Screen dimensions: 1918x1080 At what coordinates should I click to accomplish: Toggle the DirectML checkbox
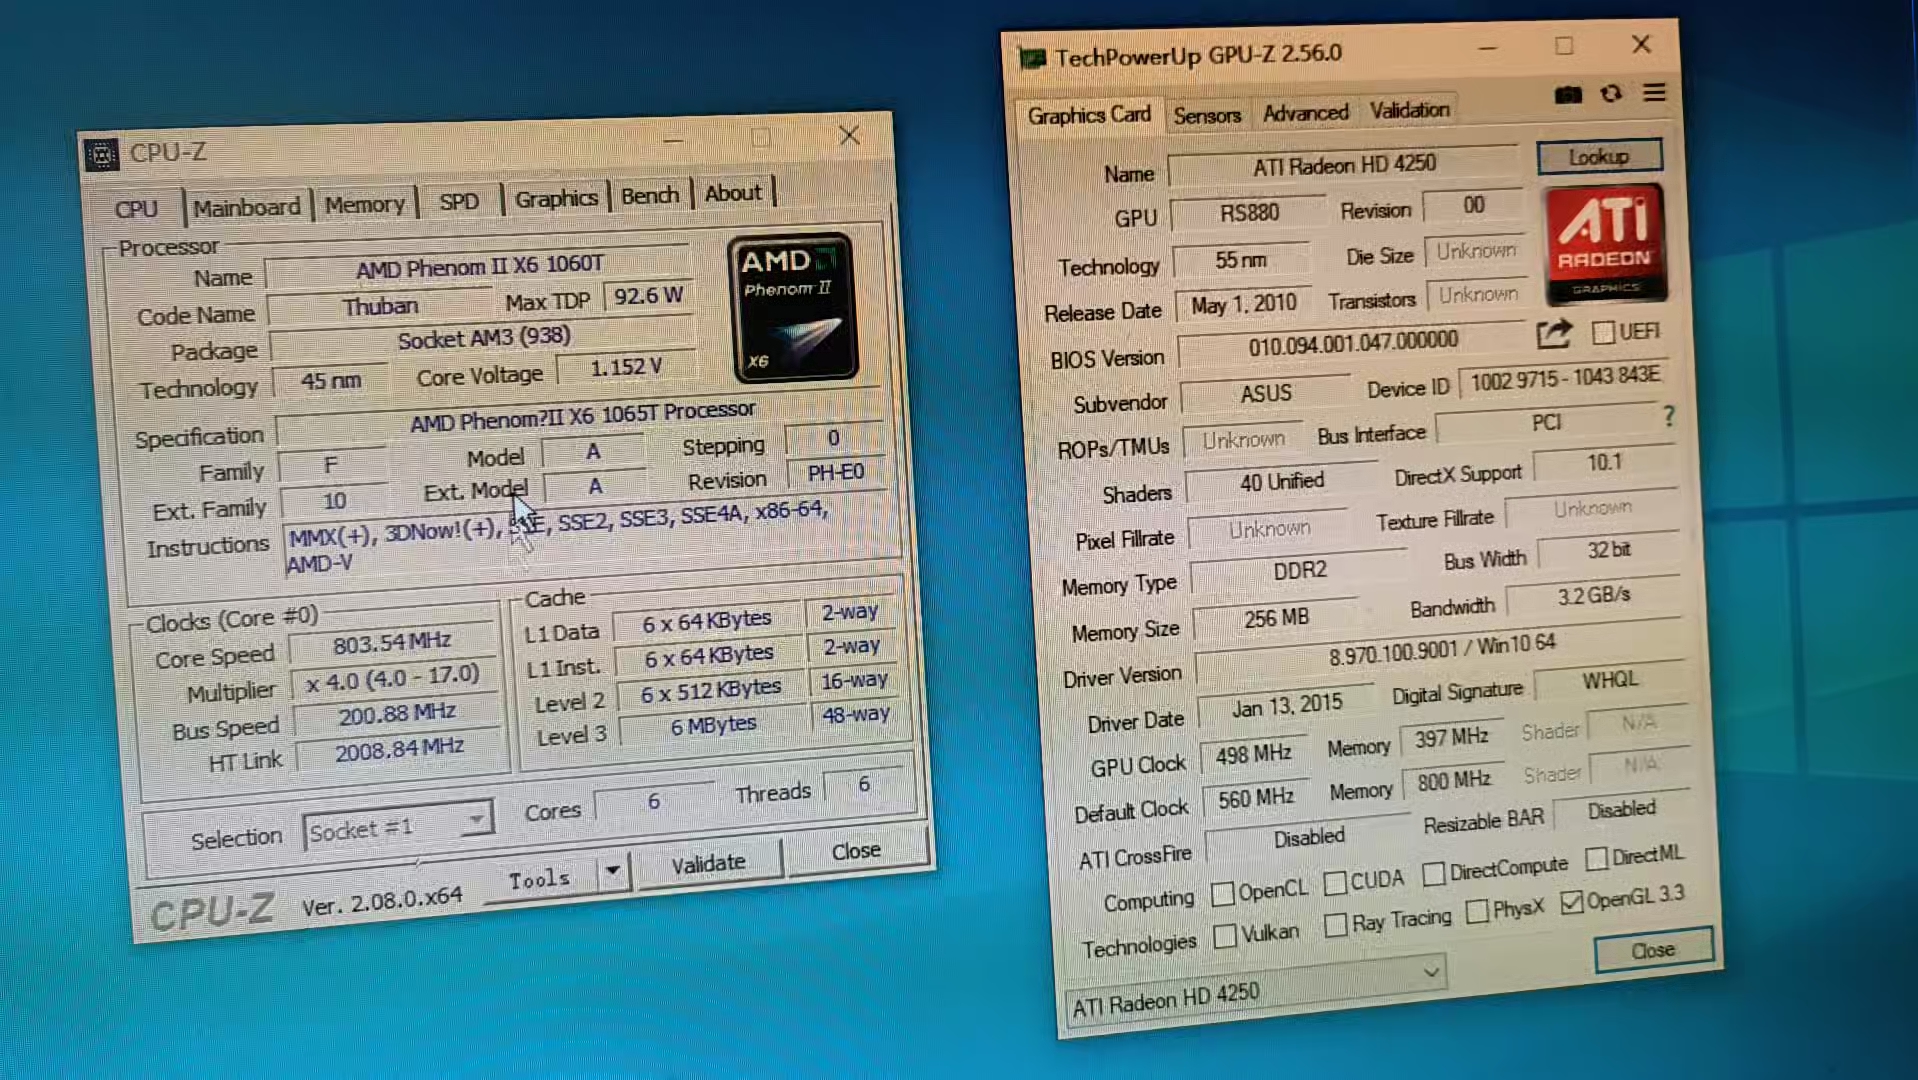[1596, 858]
